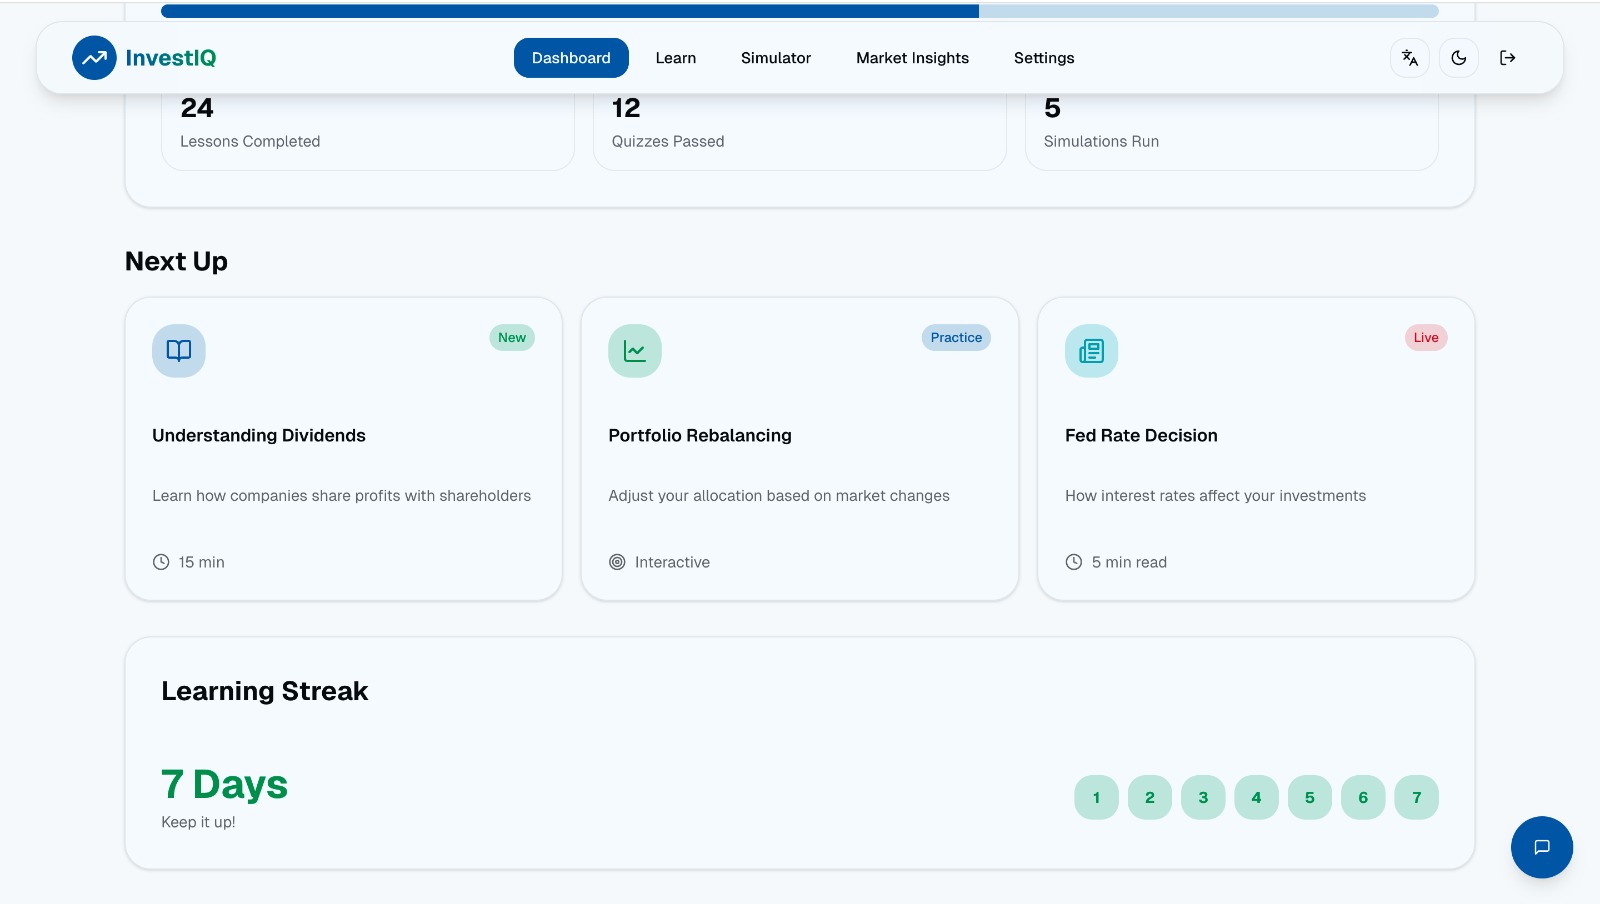Click the blue progress bar at top
Screen dimensions: 1600x904
(x=570, y=11)
